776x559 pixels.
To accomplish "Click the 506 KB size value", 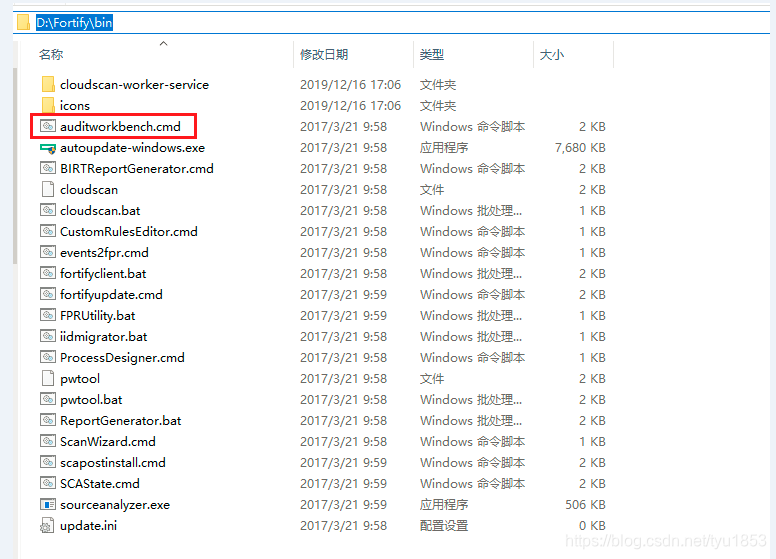I will tap(585, 505).
